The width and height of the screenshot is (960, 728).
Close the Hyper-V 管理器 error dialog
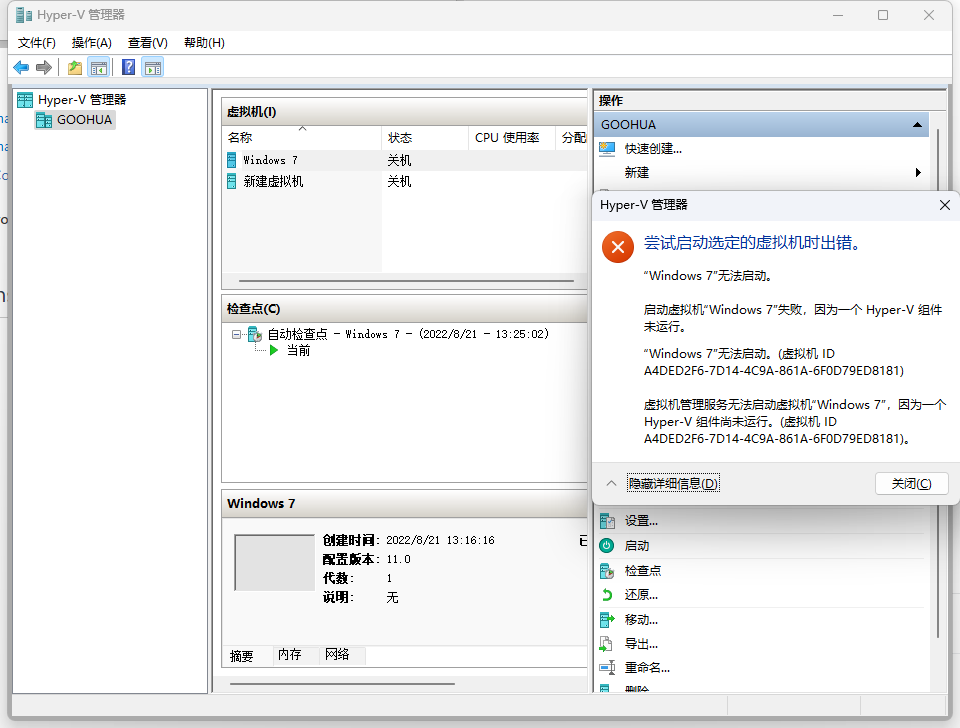pos(945,205)
